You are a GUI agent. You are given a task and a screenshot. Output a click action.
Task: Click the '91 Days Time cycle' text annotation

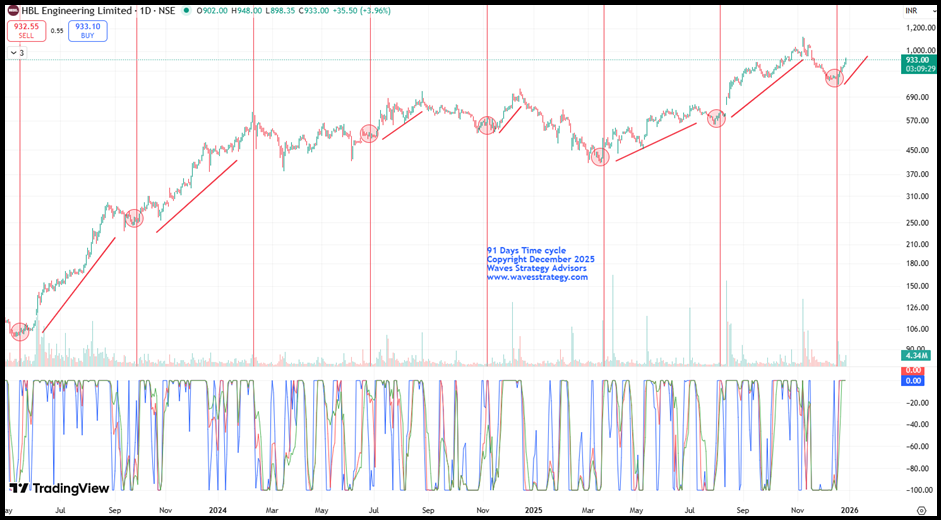click(526, 250)
